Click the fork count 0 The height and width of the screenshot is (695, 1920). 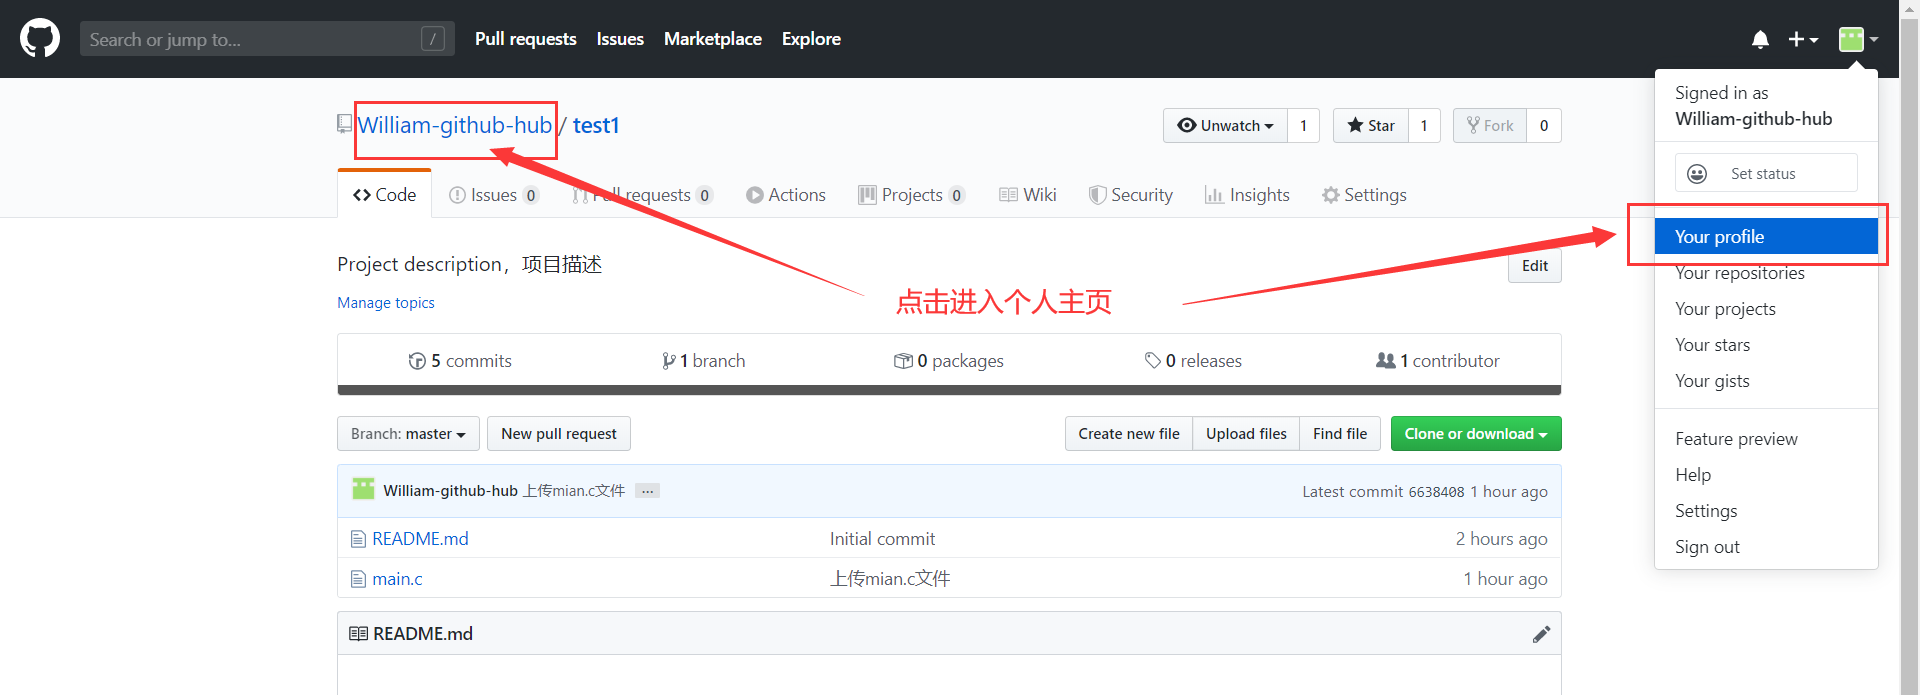tap(1544, 125)
